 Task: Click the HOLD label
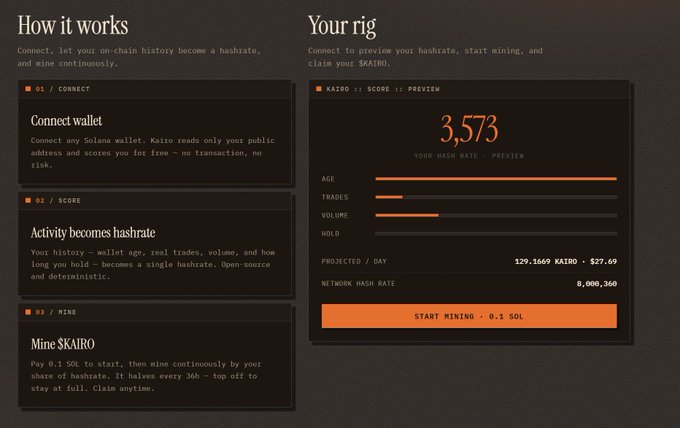pos(330,234)
